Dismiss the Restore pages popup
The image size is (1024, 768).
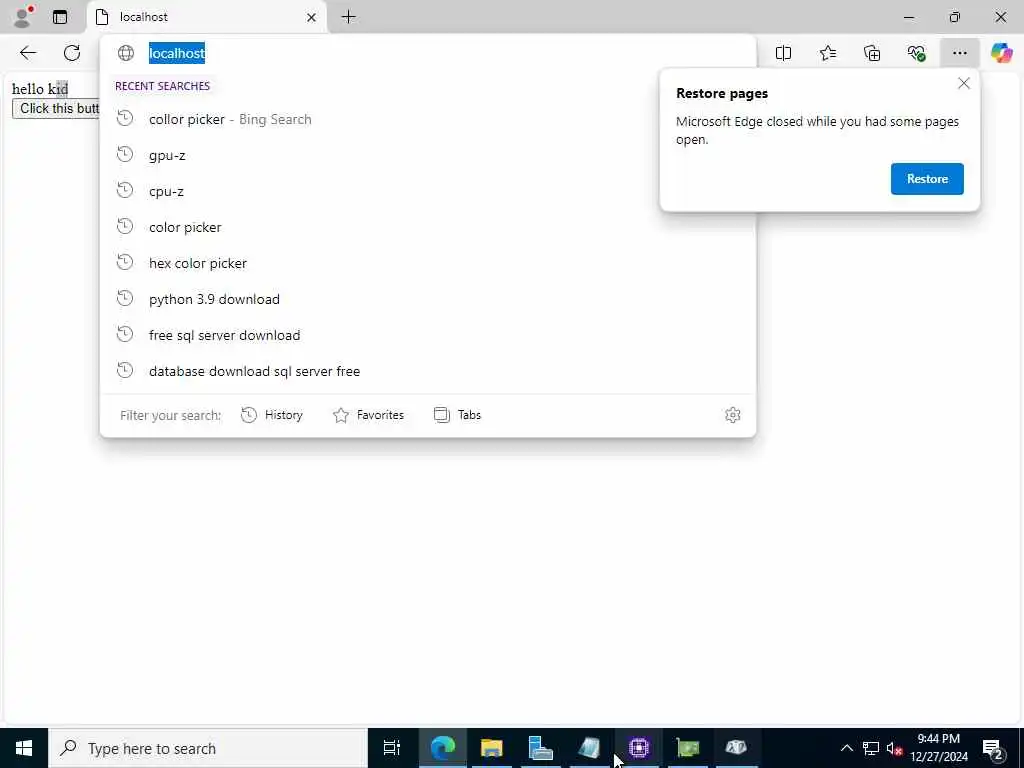[963, 84]
